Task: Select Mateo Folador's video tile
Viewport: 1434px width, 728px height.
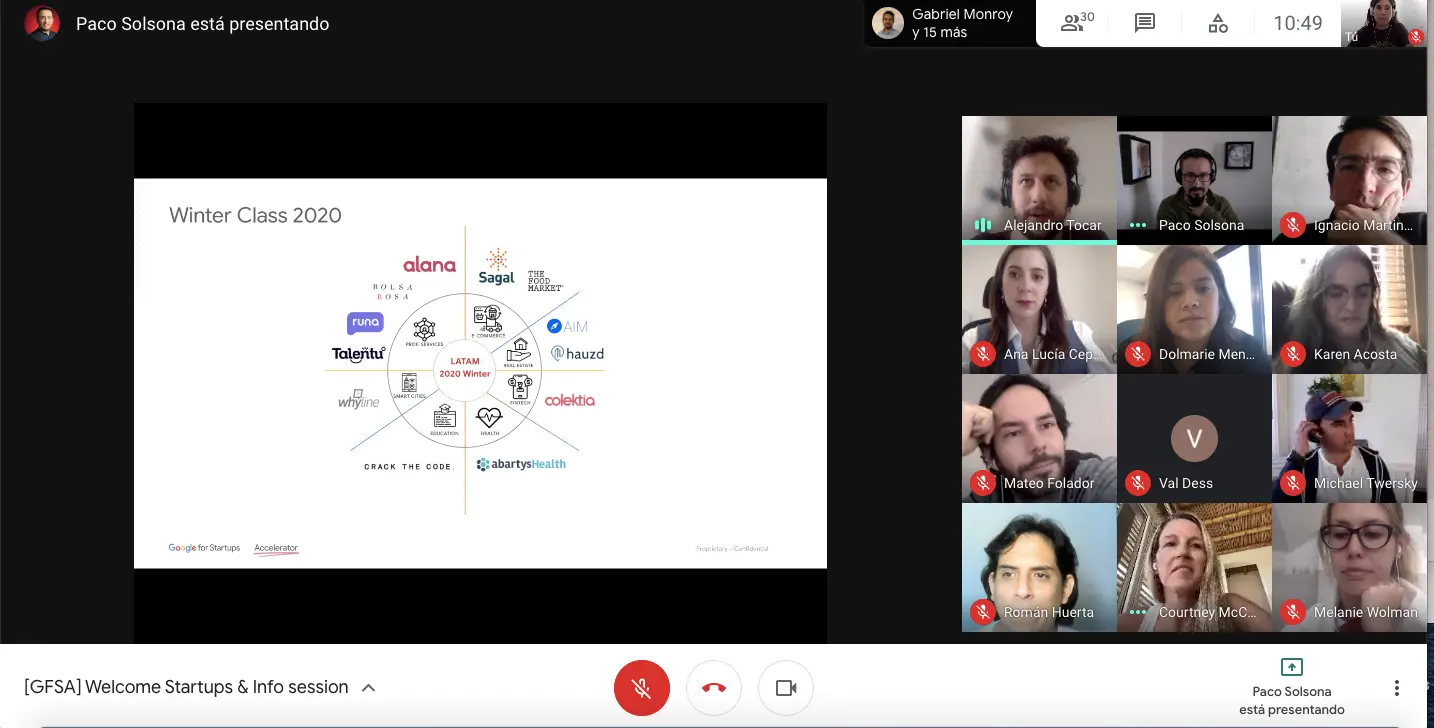Action: tap(1039, 438)
